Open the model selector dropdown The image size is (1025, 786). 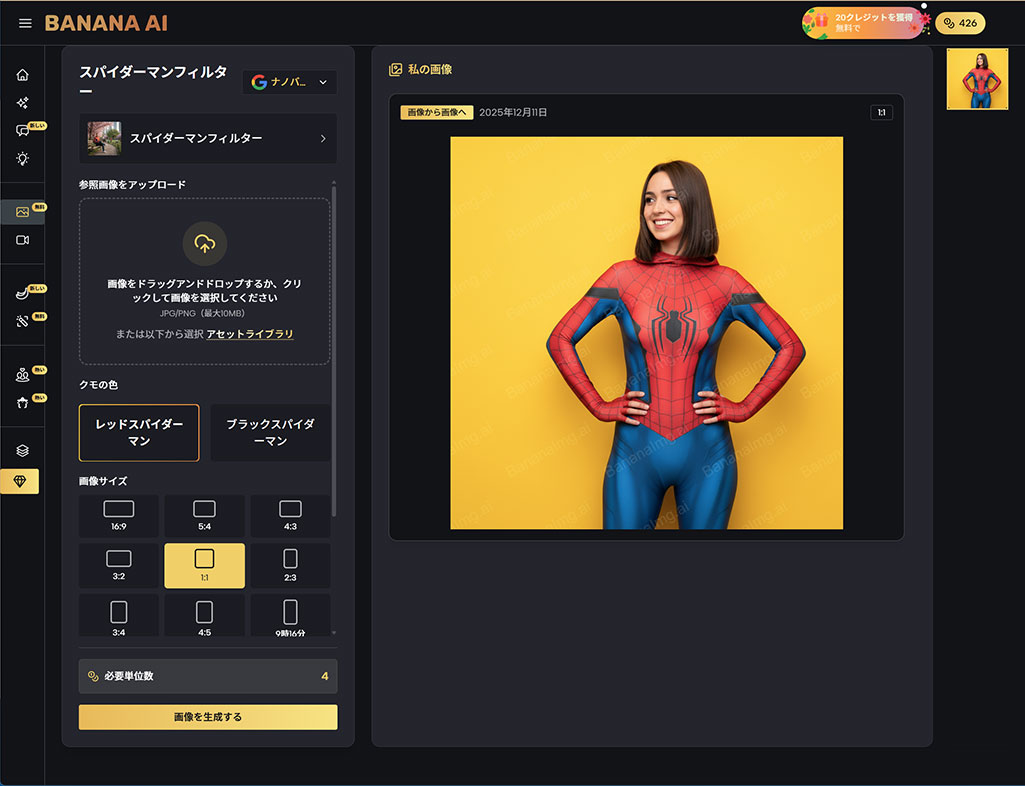(x=289, y=82)
